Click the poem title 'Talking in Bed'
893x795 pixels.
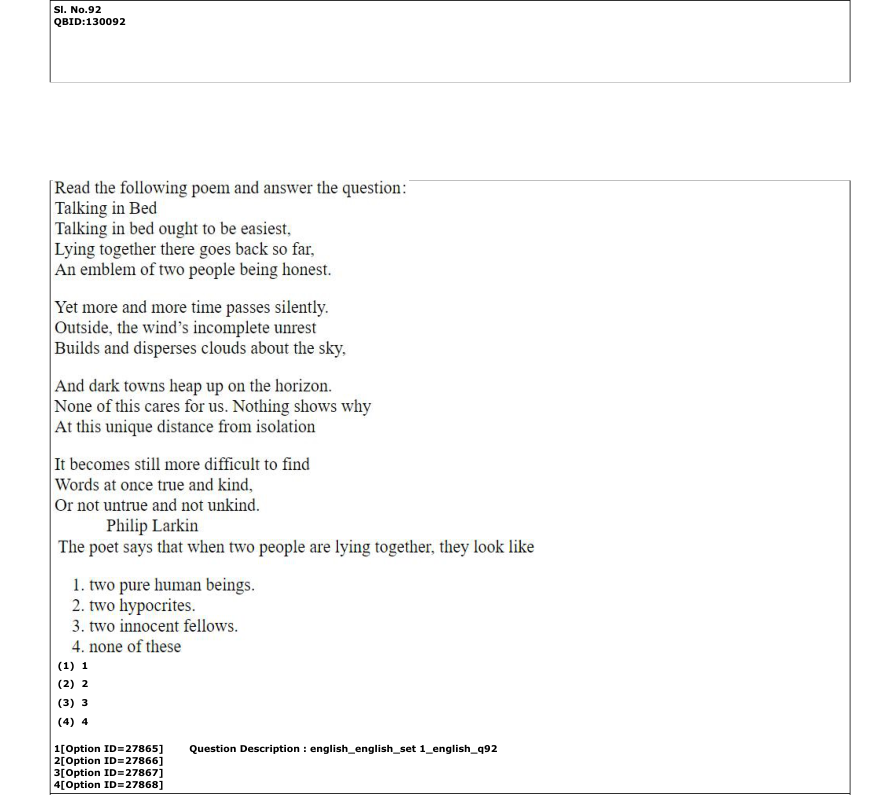[x=105, y=208]
